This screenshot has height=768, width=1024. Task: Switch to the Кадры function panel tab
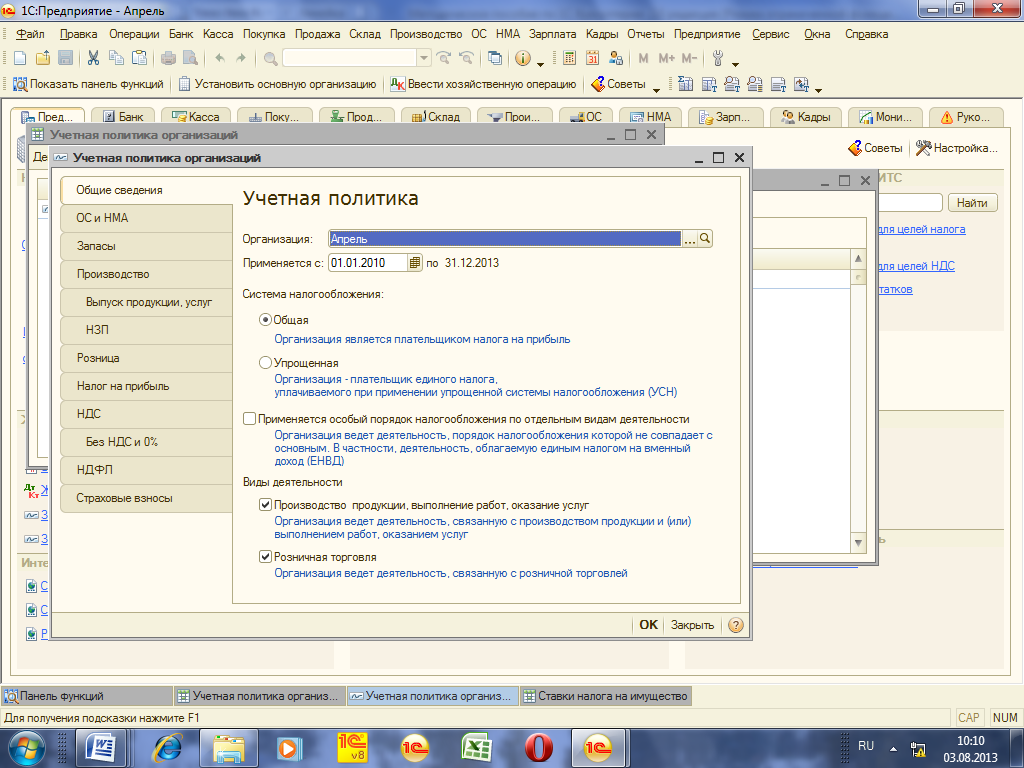pyautogui.click(x=806, y=116)
